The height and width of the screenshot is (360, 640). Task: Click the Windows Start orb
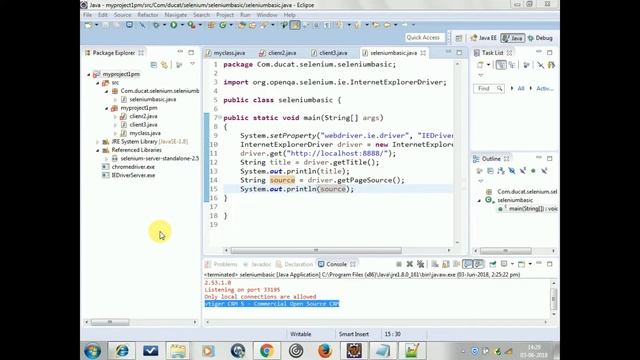(93, 351)
